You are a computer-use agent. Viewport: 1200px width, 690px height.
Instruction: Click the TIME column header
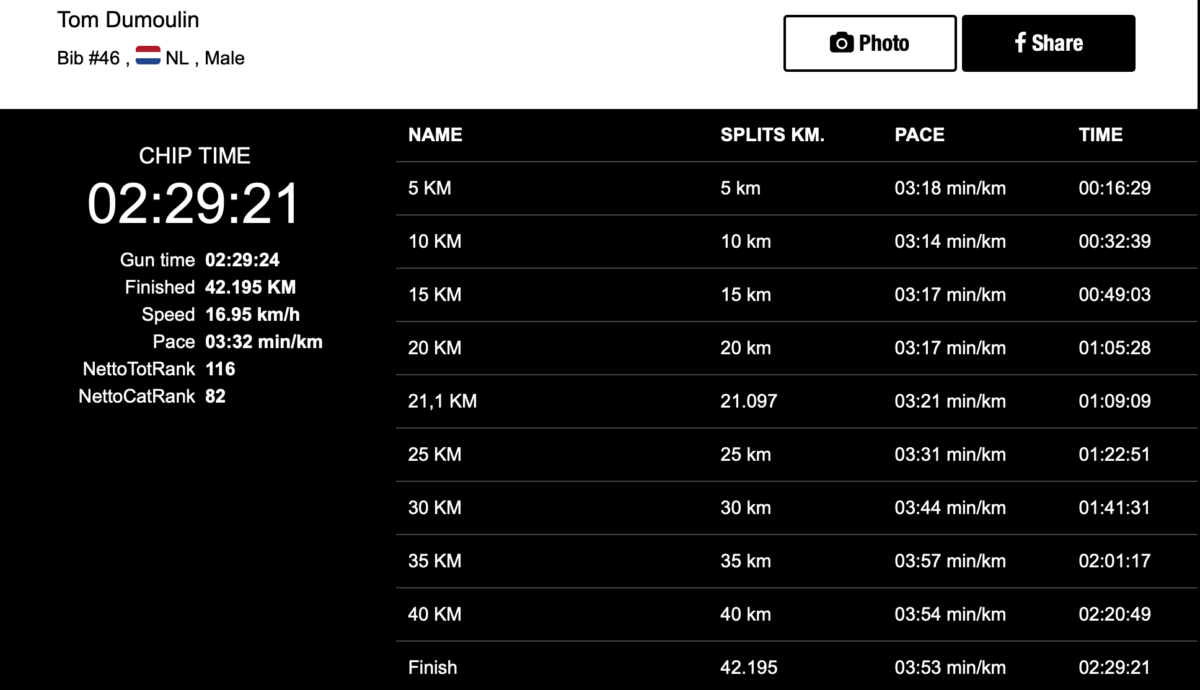click(1100, 135)
